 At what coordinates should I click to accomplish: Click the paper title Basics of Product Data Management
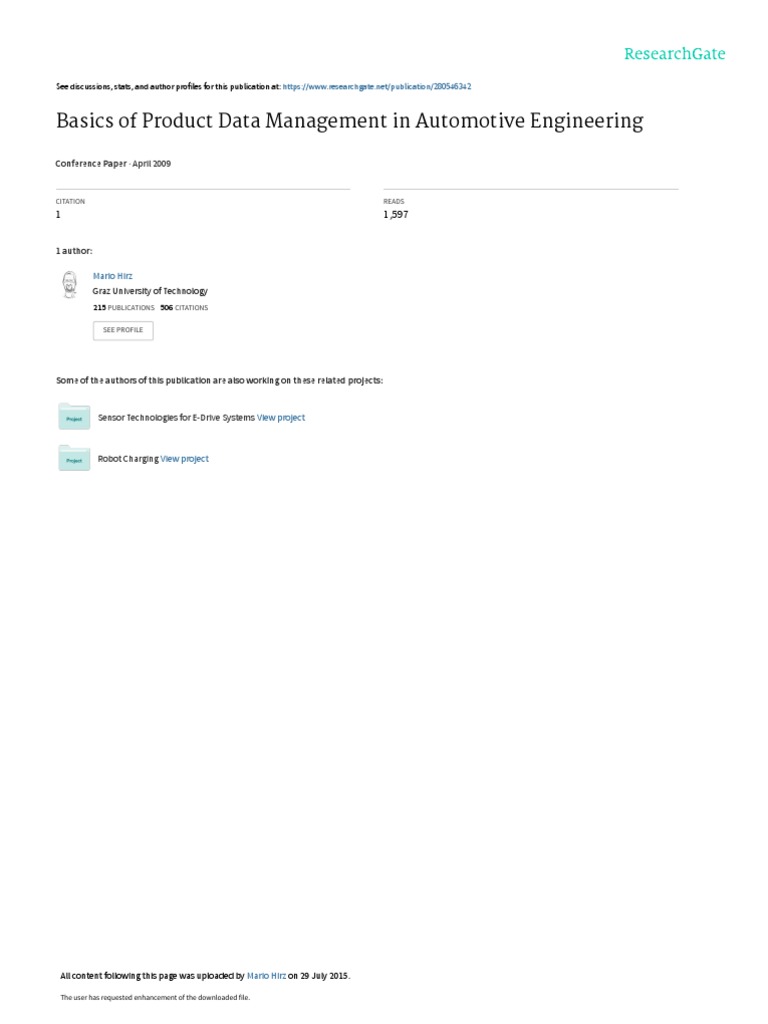pyautogui.click(x=349, y=121)
